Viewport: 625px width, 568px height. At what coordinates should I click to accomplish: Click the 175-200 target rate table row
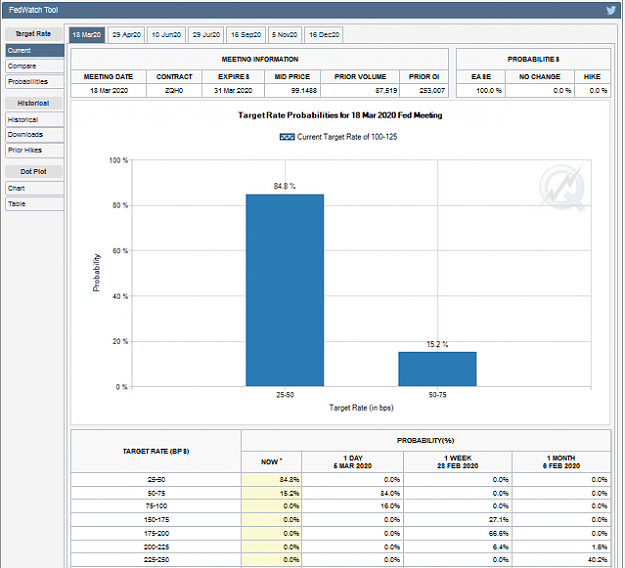click(341, 533)
